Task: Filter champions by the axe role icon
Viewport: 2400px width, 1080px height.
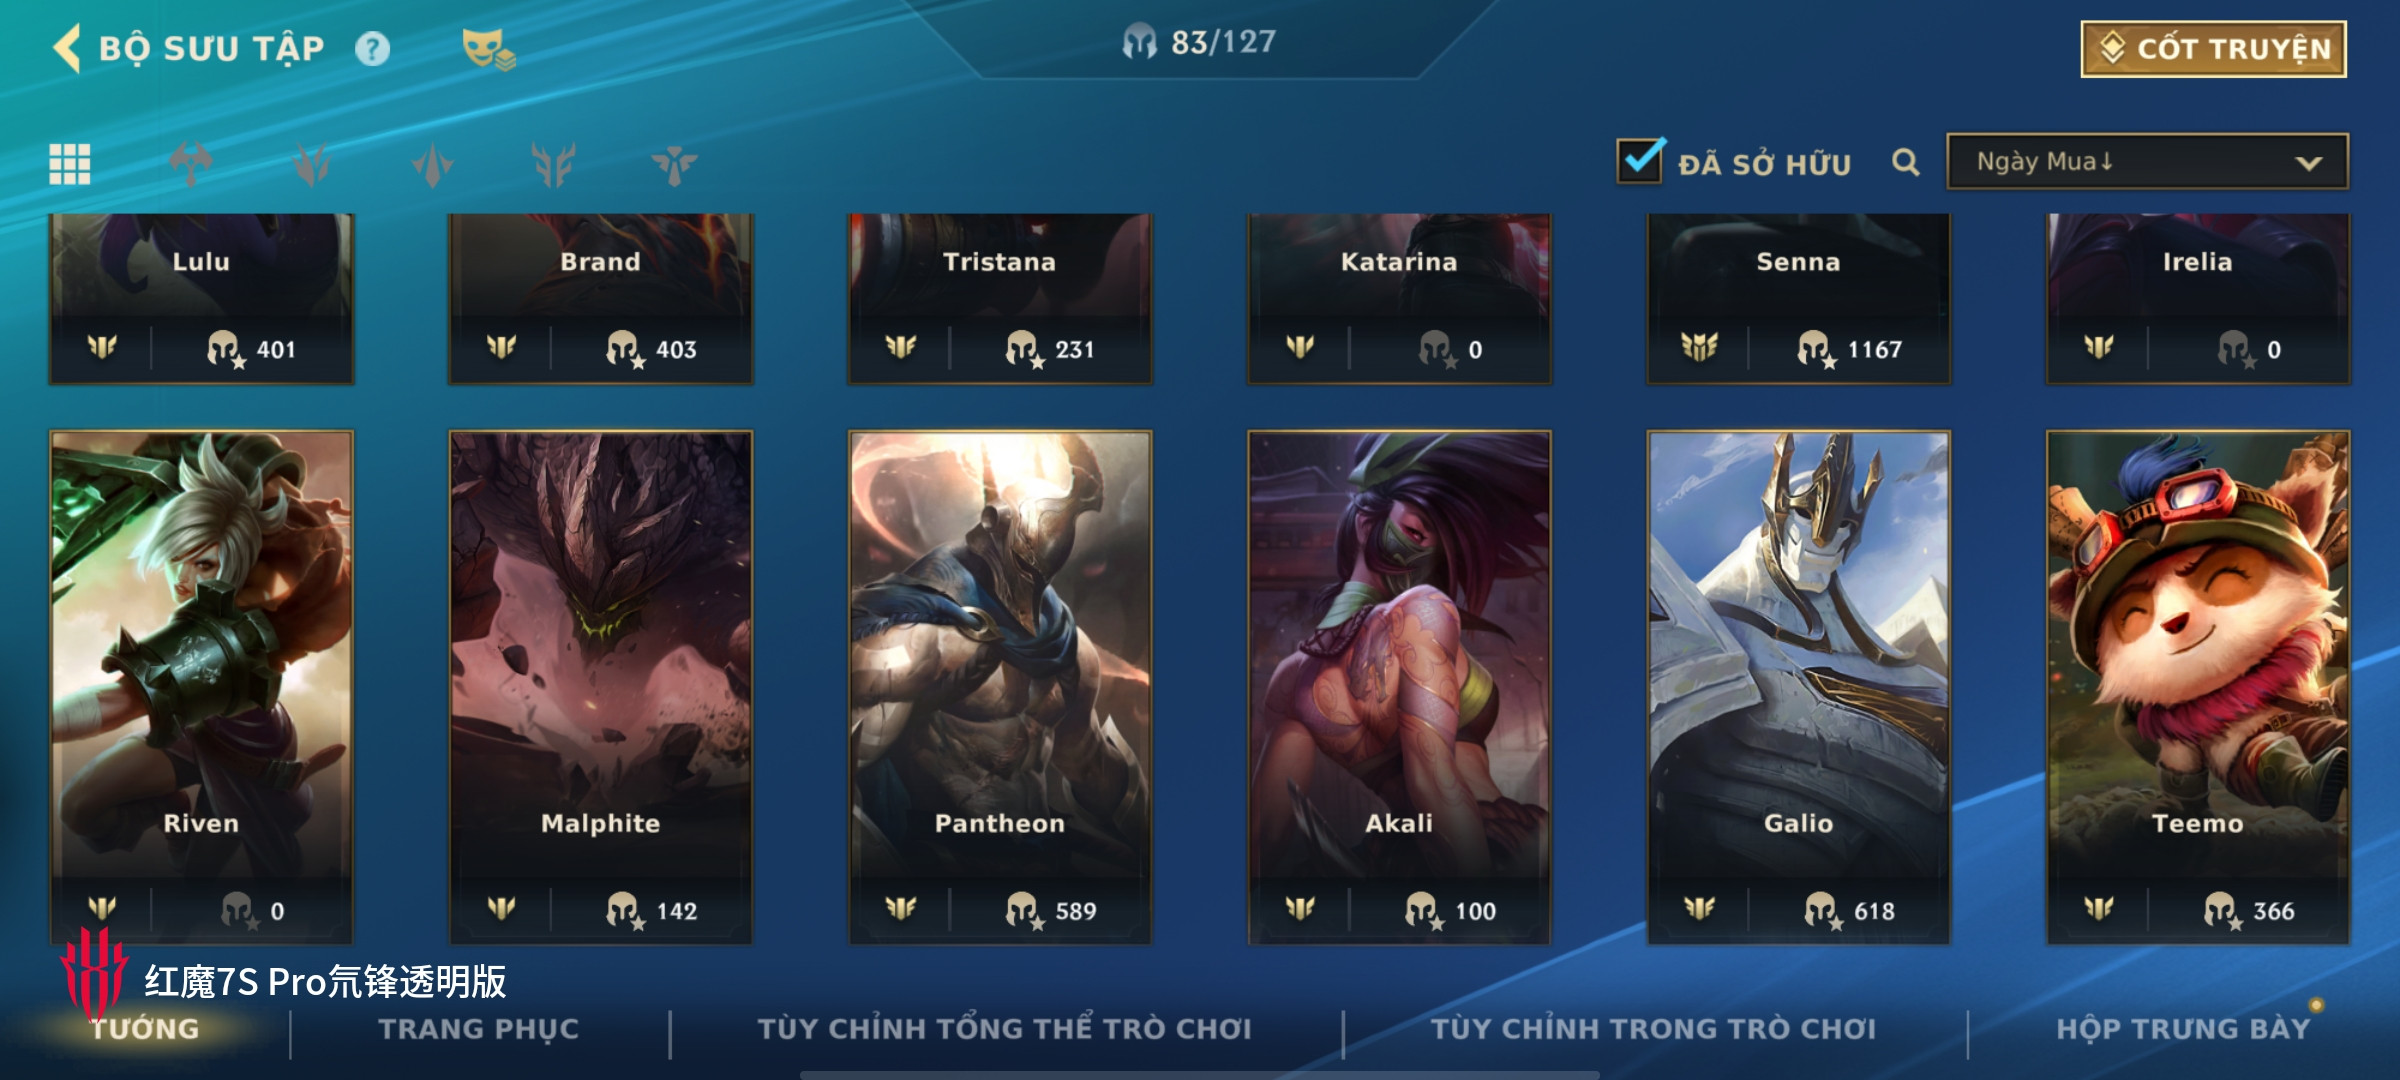Action: click(190, 164)
